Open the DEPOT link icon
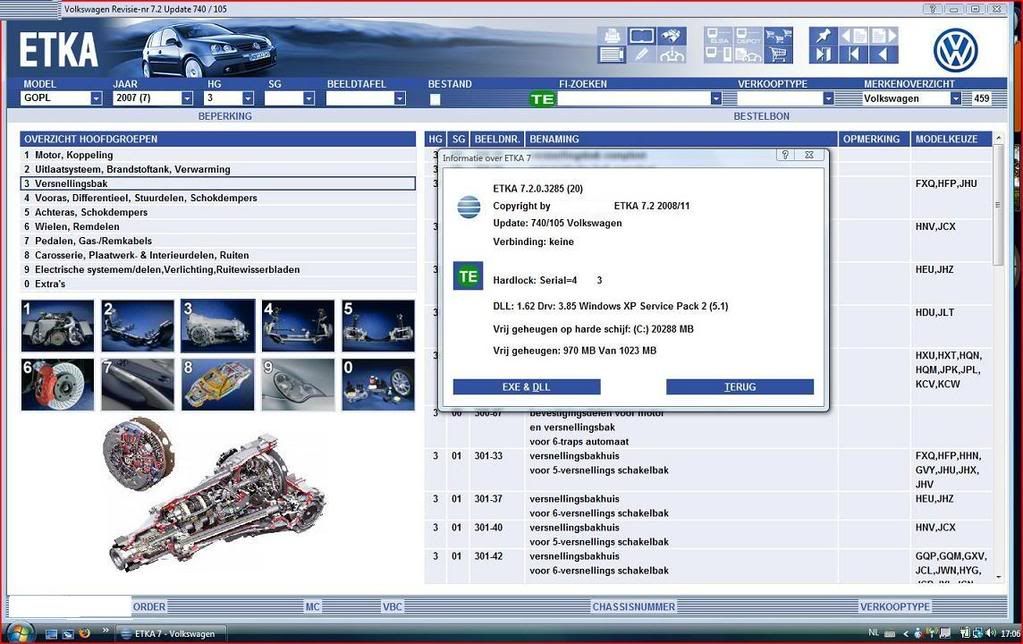The width and height of the screenshot is (1023, 644). click(748, 36)
